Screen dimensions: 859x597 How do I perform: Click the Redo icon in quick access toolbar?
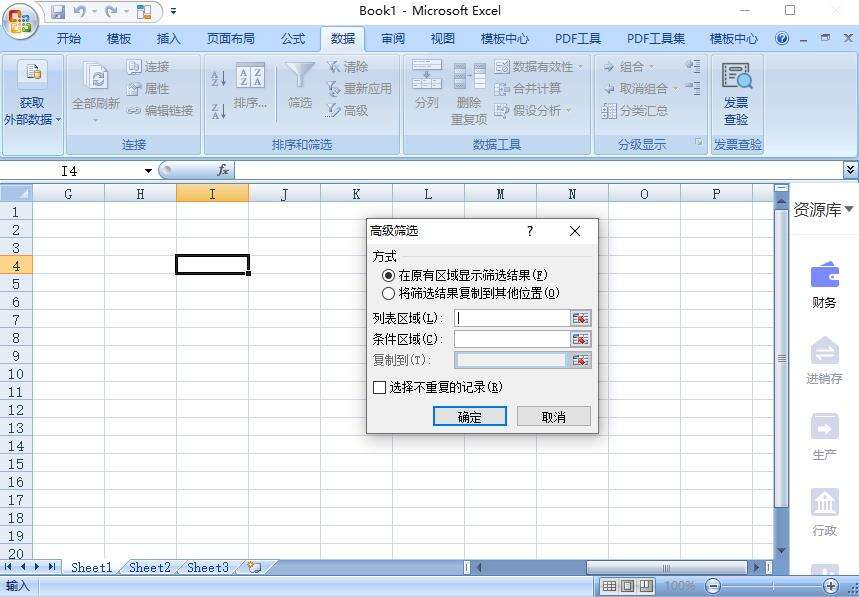(111, 12)
